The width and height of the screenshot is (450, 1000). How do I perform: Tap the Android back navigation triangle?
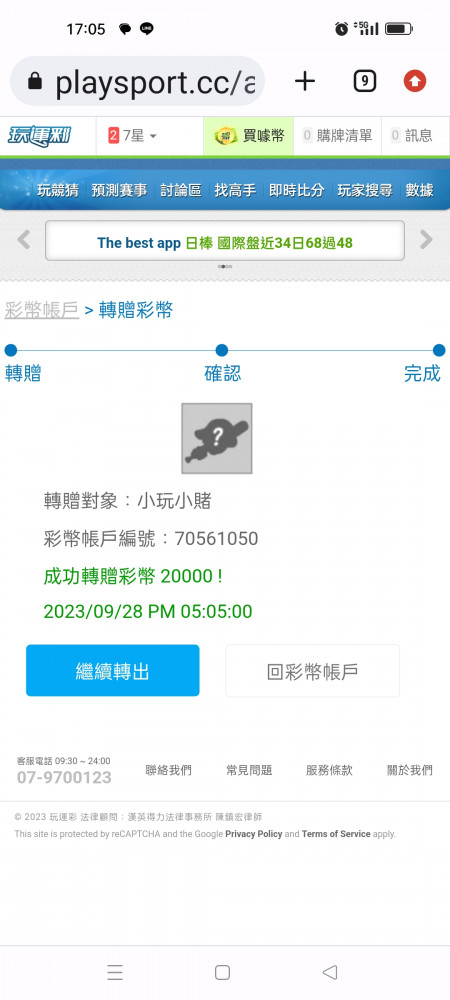330,972
